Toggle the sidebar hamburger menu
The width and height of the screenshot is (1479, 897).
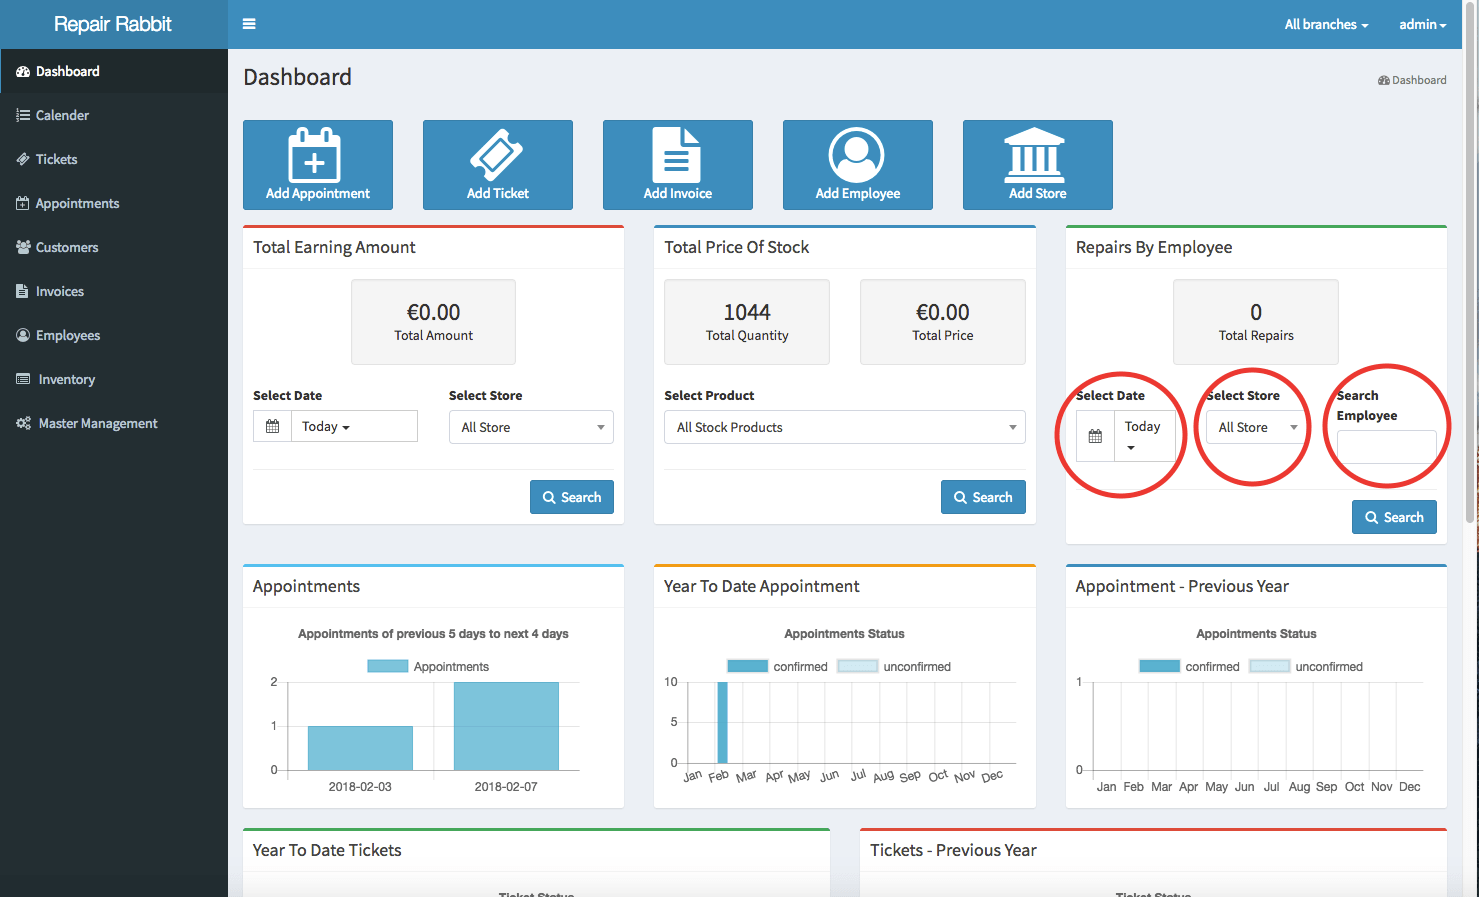(249, 24)
